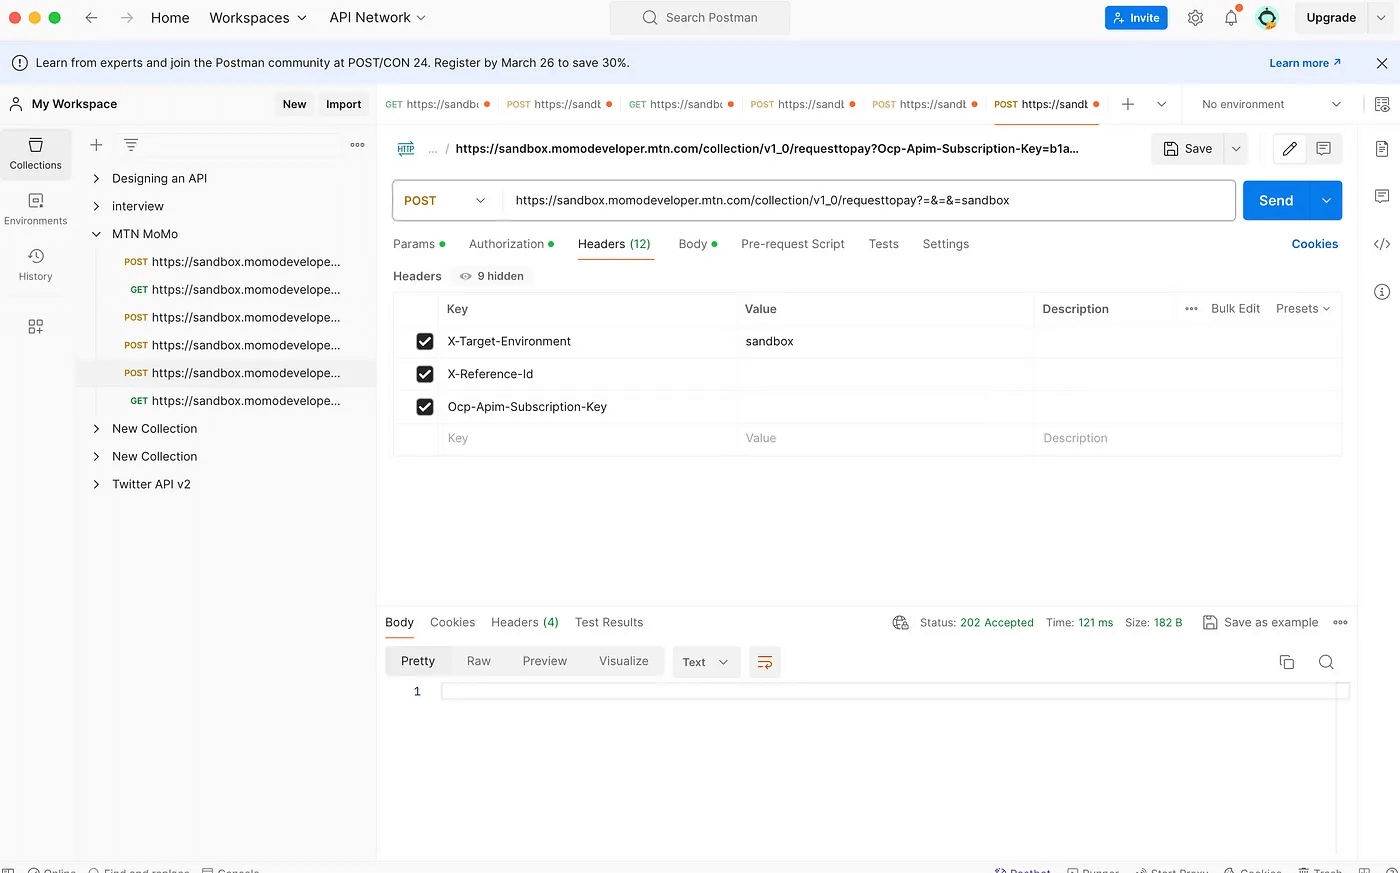
Task: Toggle the line wrap icon in response
Action: 765,662
